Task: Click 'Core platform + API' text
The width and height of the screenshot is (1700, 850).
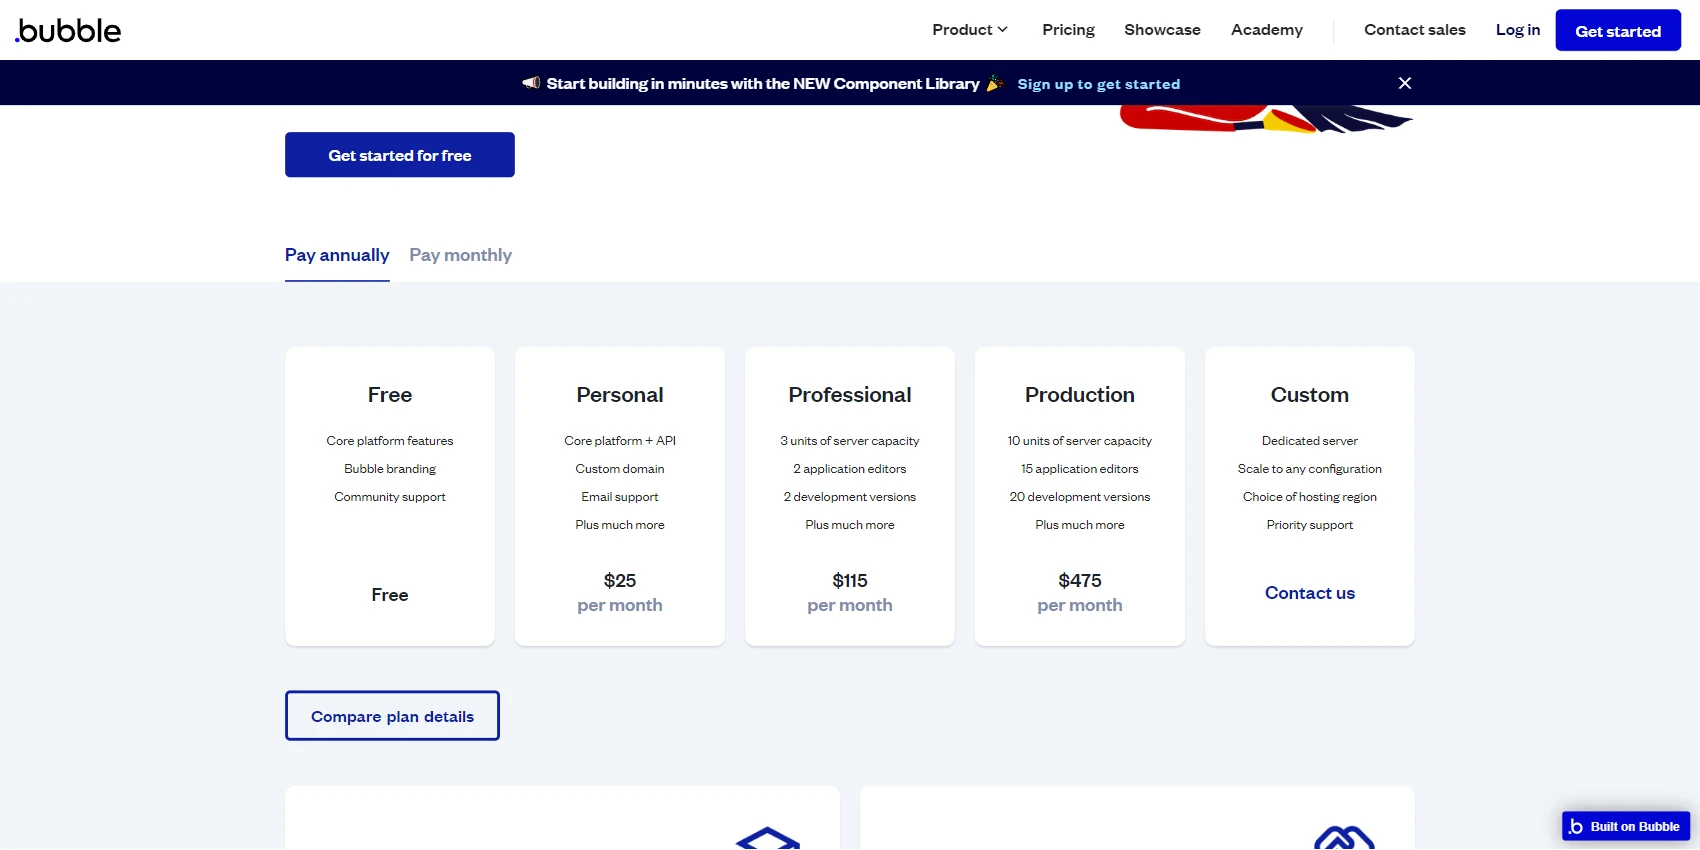Action: (620, 441)
